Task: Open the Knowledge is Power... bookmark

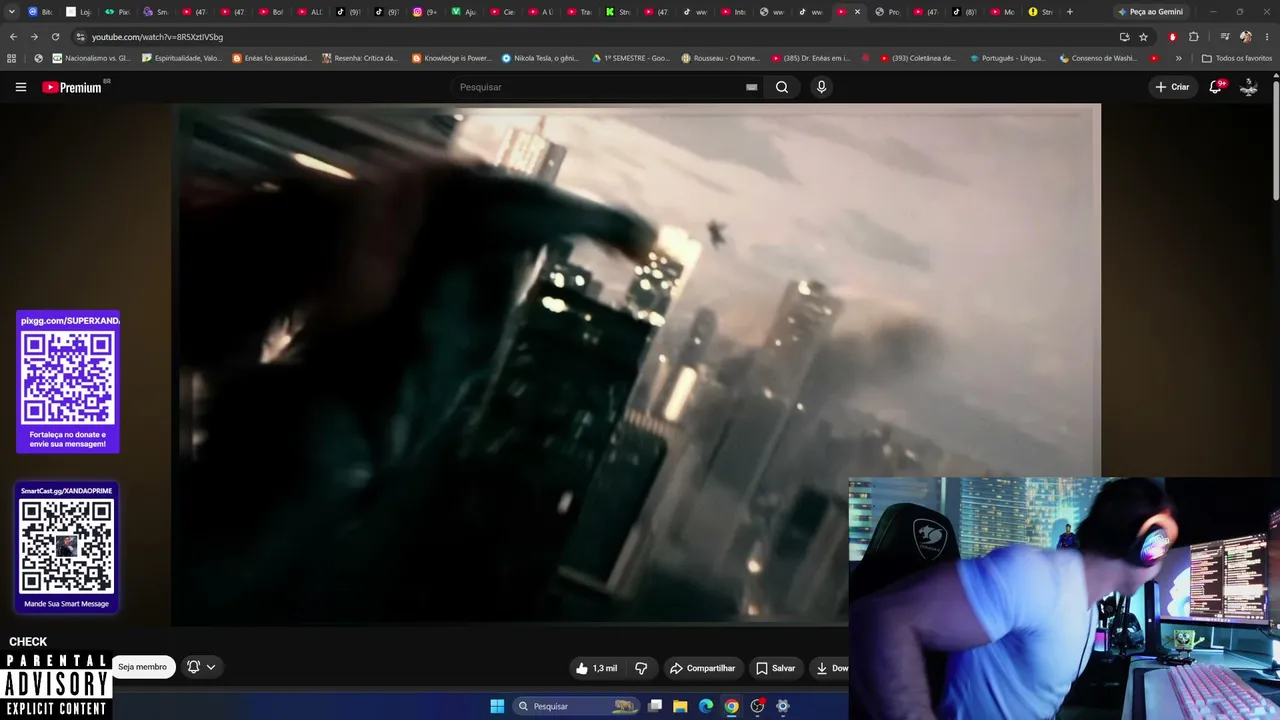Action: (452, 58)
